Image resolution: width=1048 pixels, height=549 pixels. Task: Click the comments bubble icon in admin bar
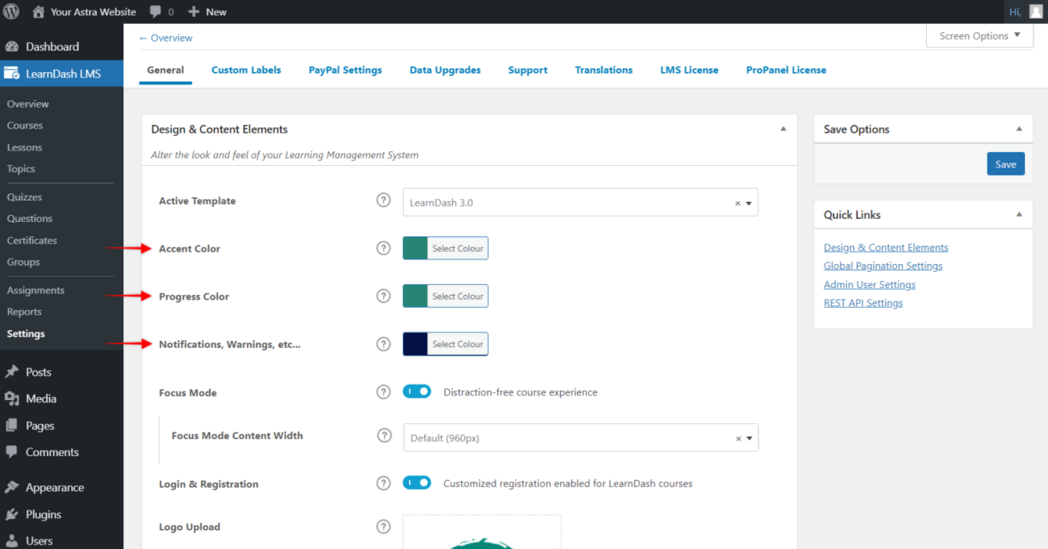[155, 12]
